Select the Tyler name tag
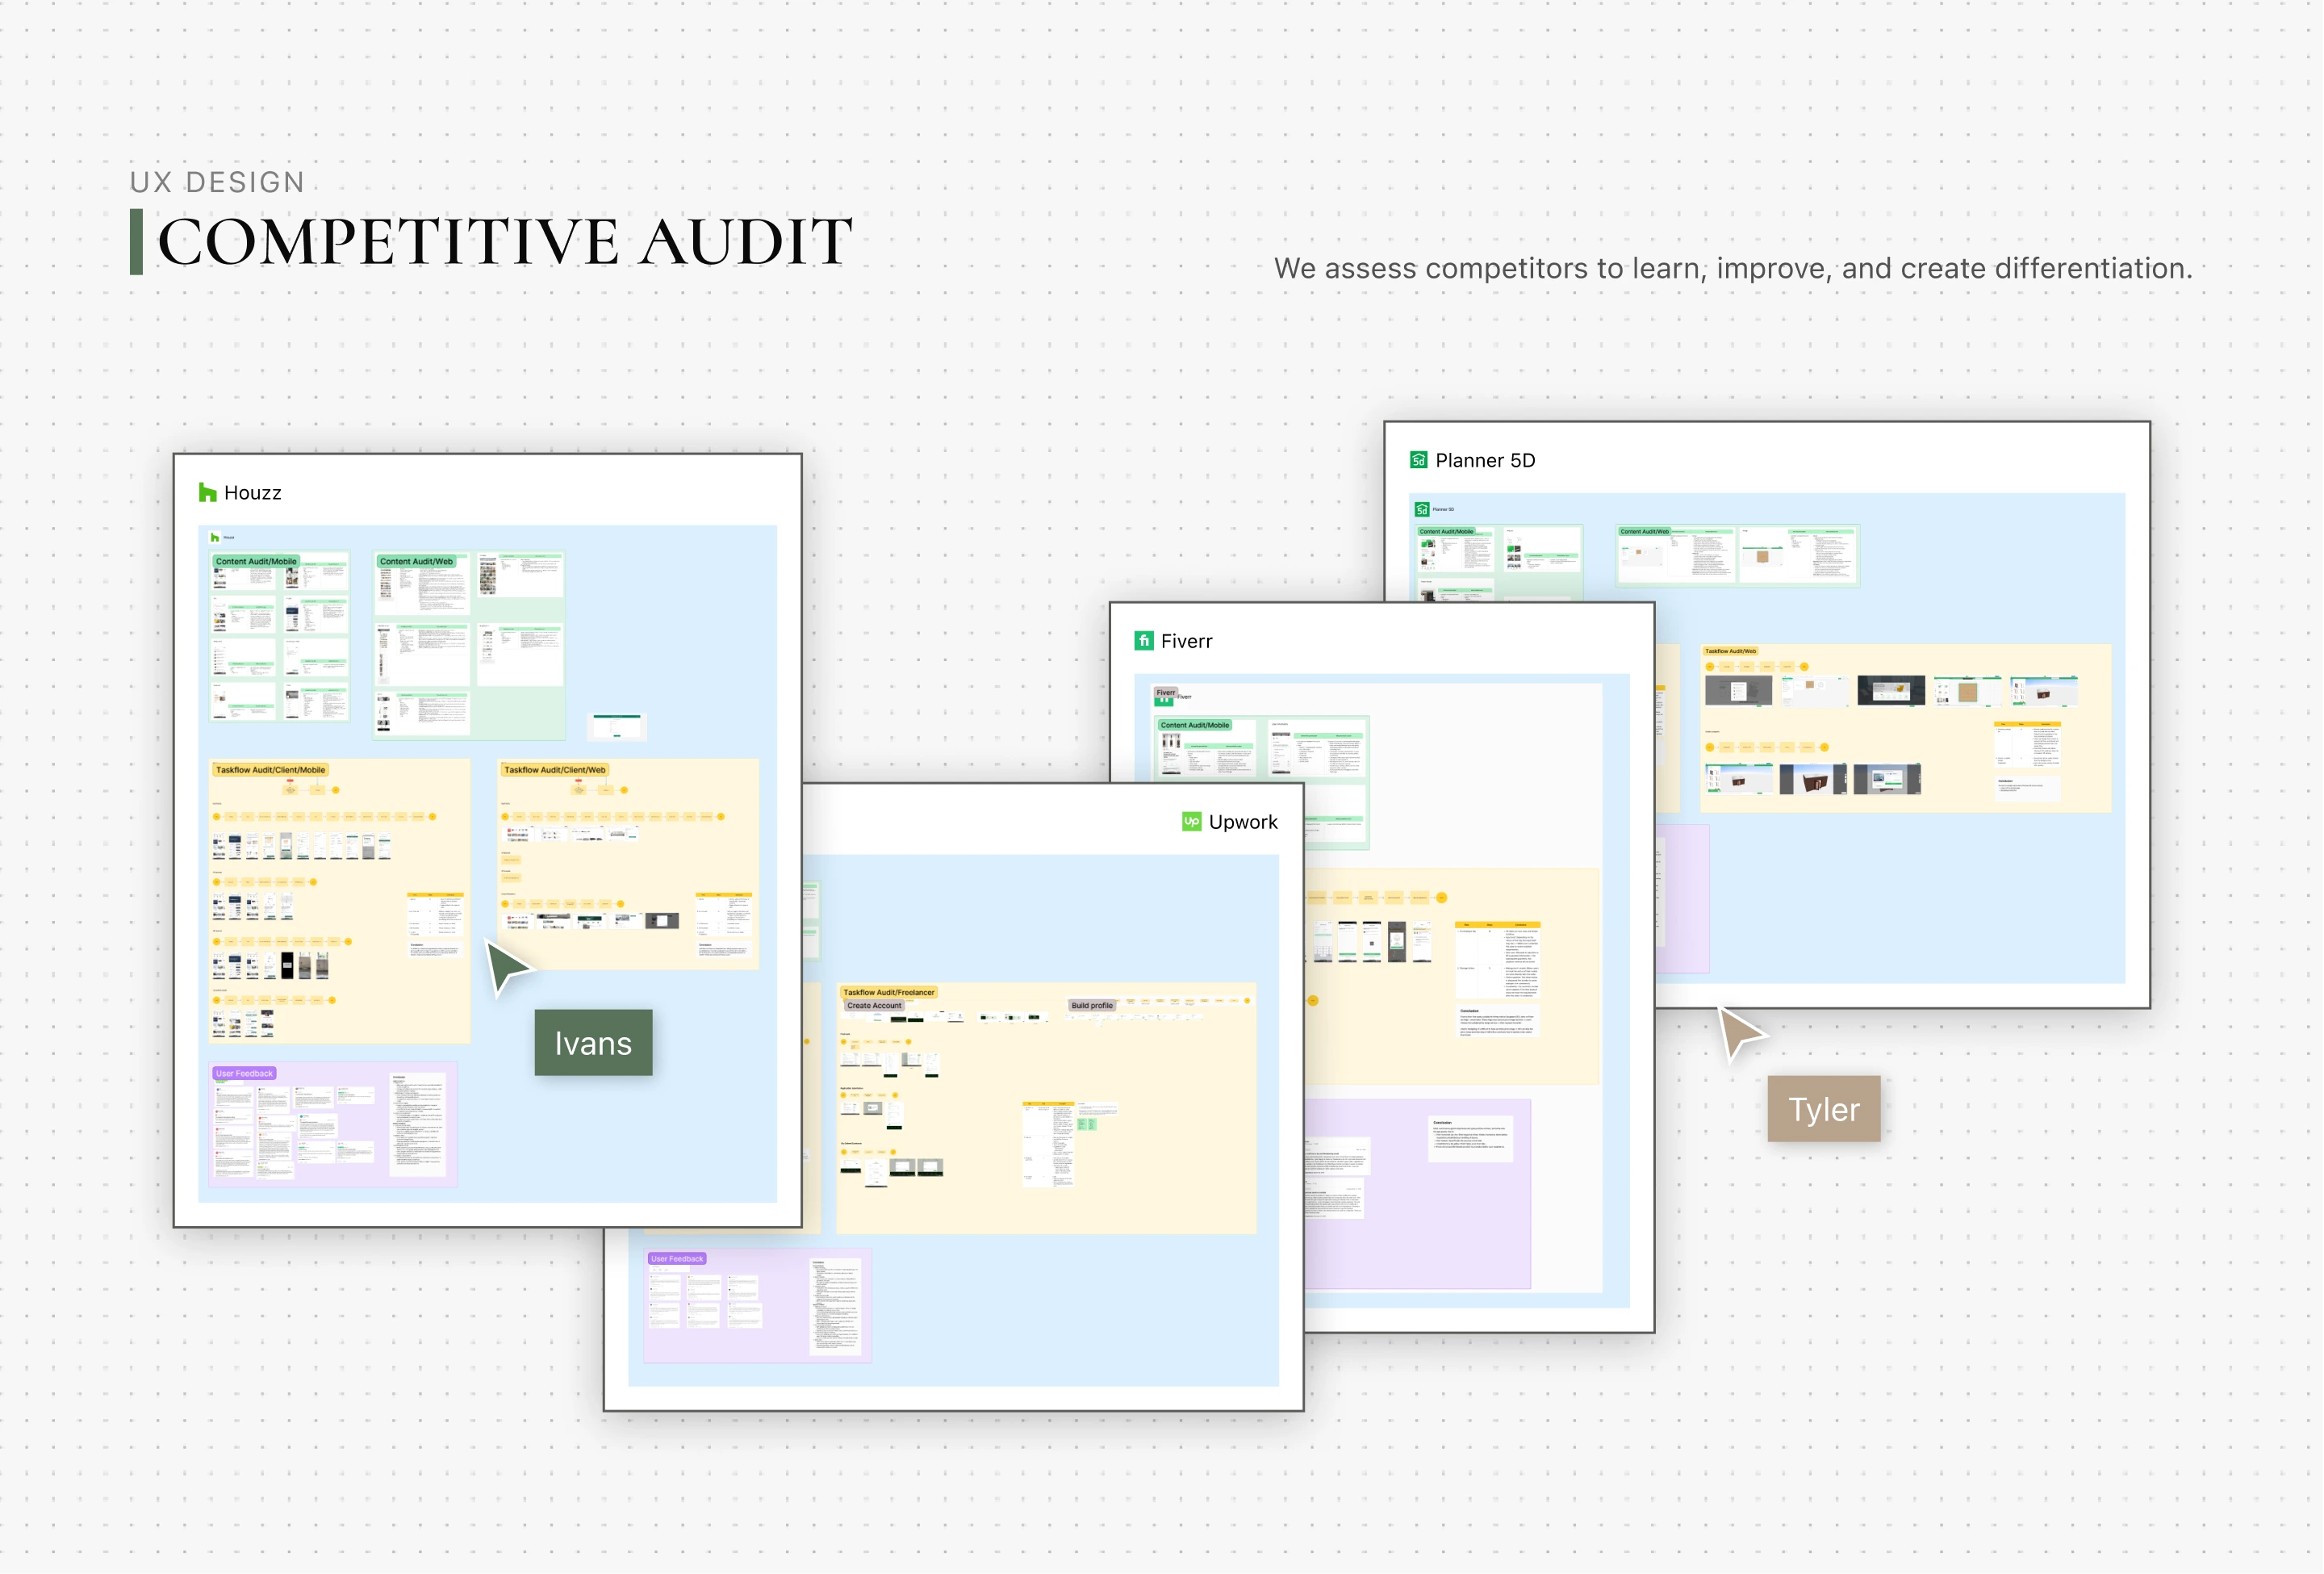This screenshot has width=2324, height=1574. pyautogui.click(x=1823, y=1109)
